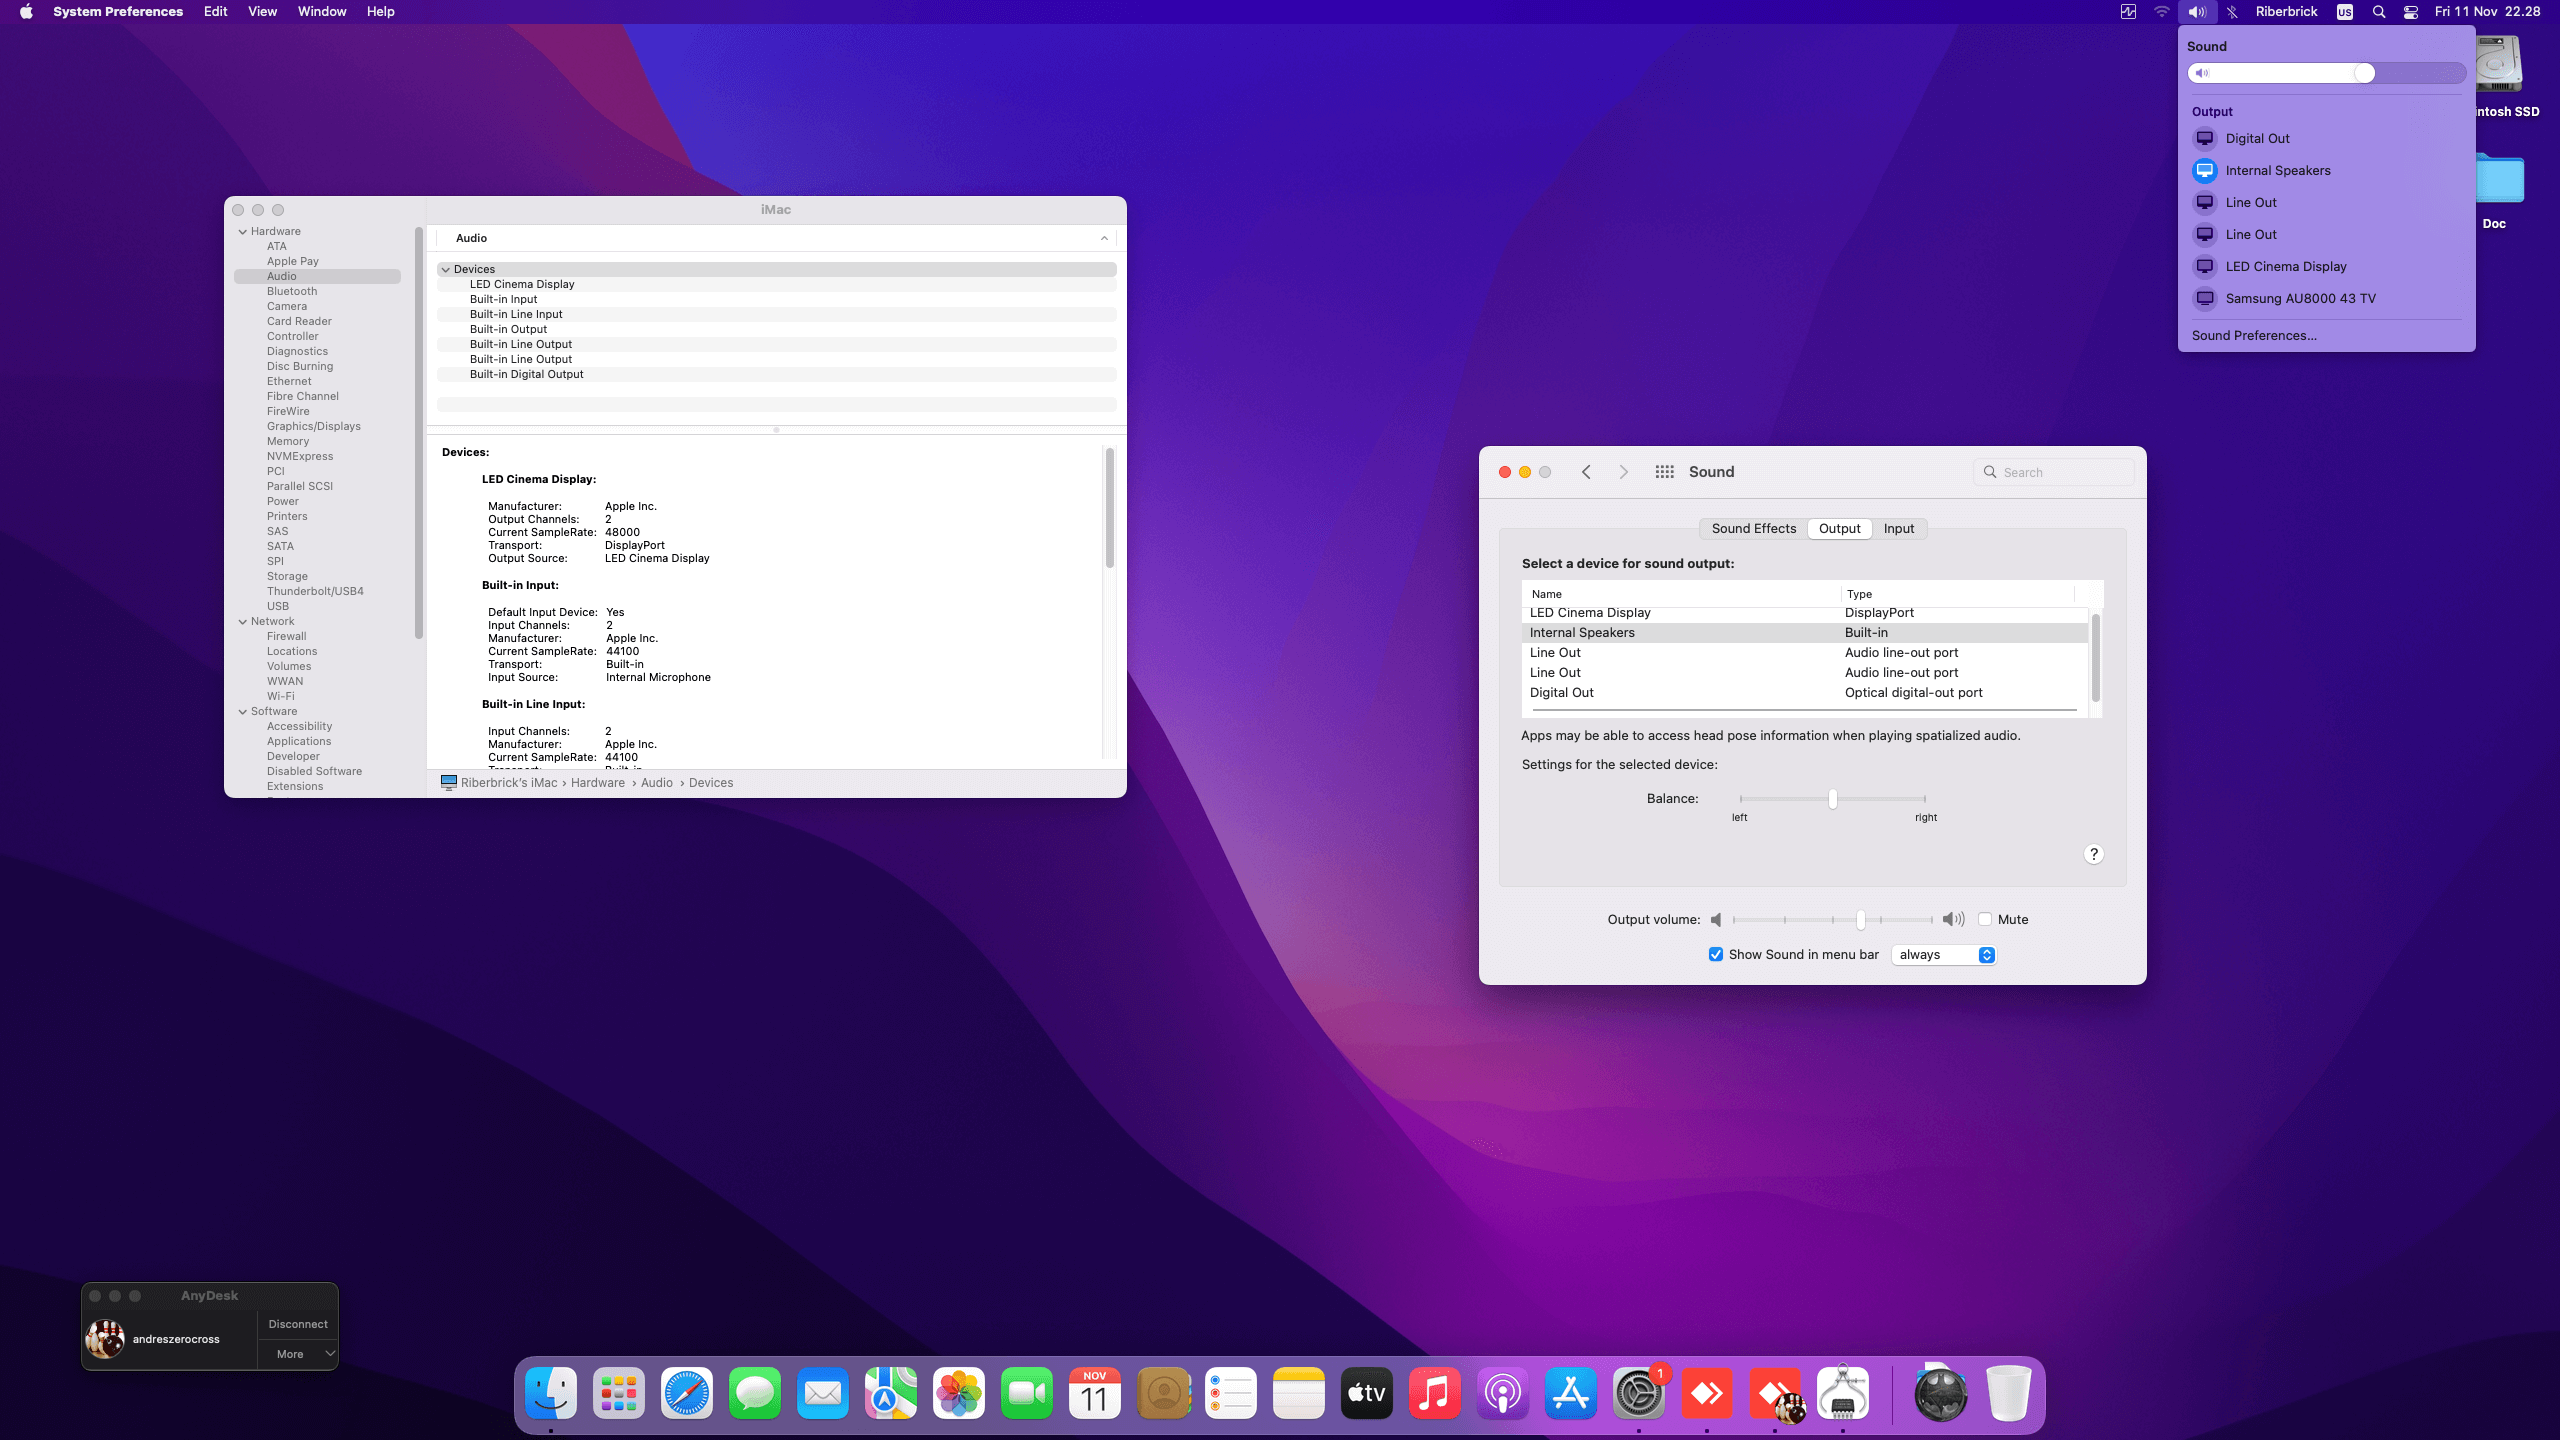Screen dimensions: 2560x1440
Task: Collapse the Hardware section in sidebar
Action: coord(243,232)
